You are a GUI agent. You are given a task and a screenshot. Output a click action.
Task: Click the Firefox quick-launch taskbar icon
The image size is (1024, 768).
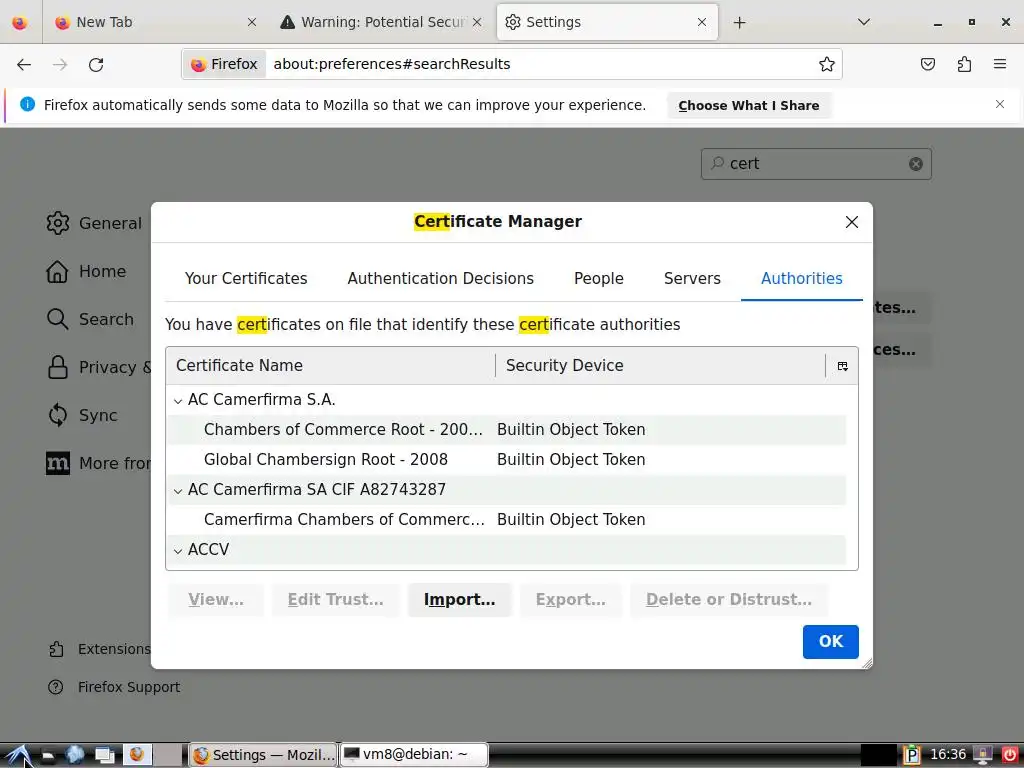click(136, 755)
